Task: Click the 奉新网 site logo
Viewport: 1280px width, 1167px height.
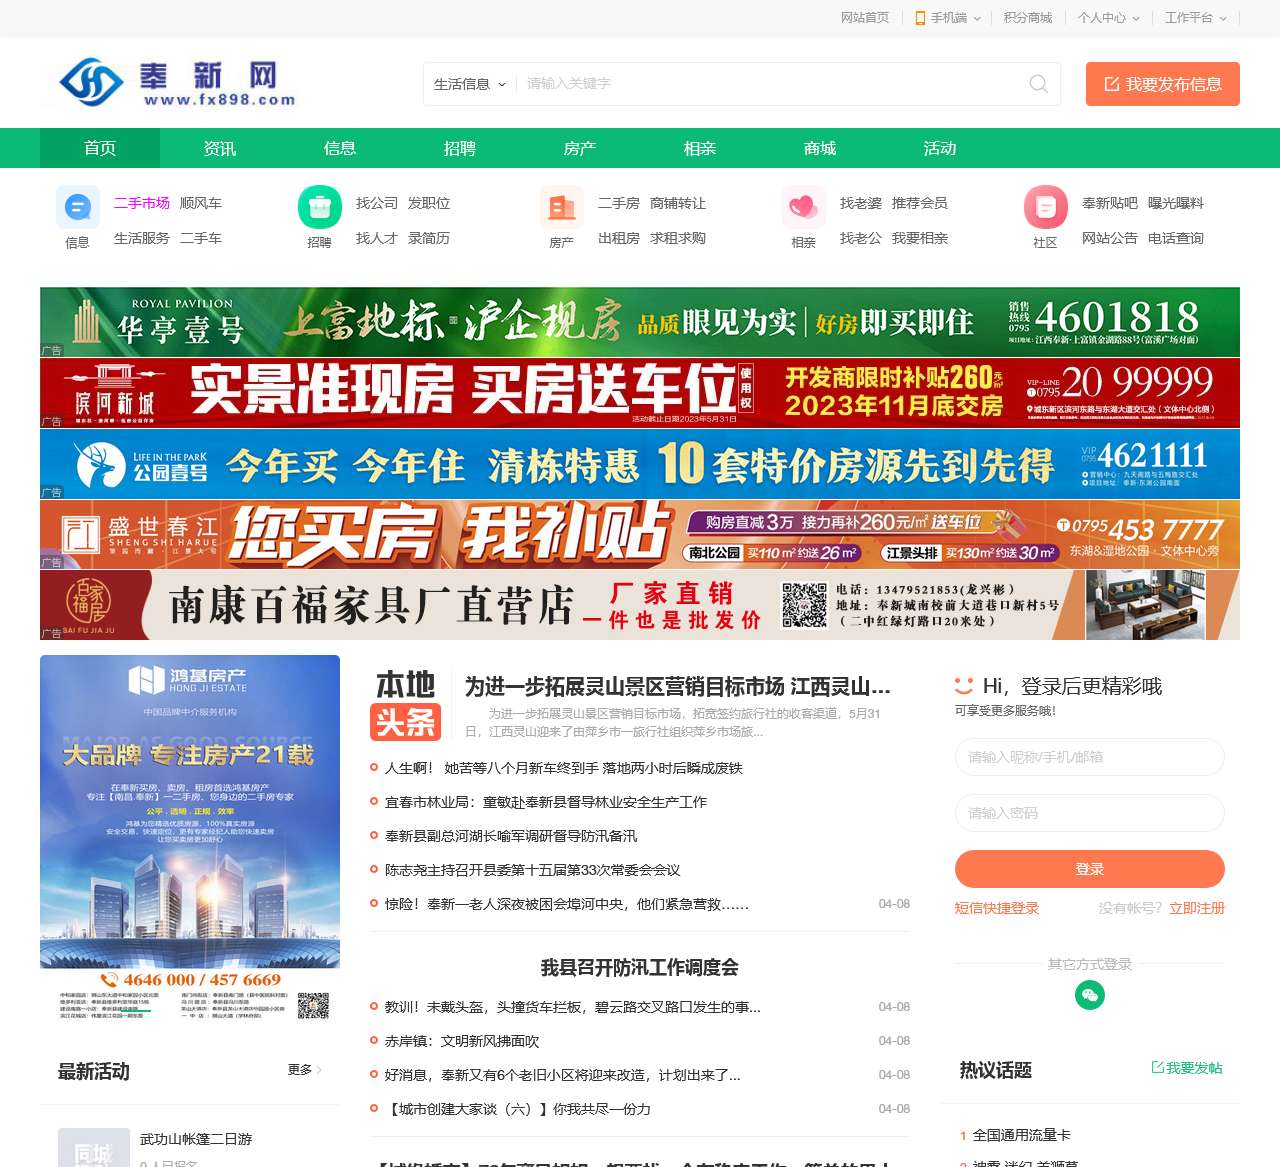Action: [x=170, y=83]
